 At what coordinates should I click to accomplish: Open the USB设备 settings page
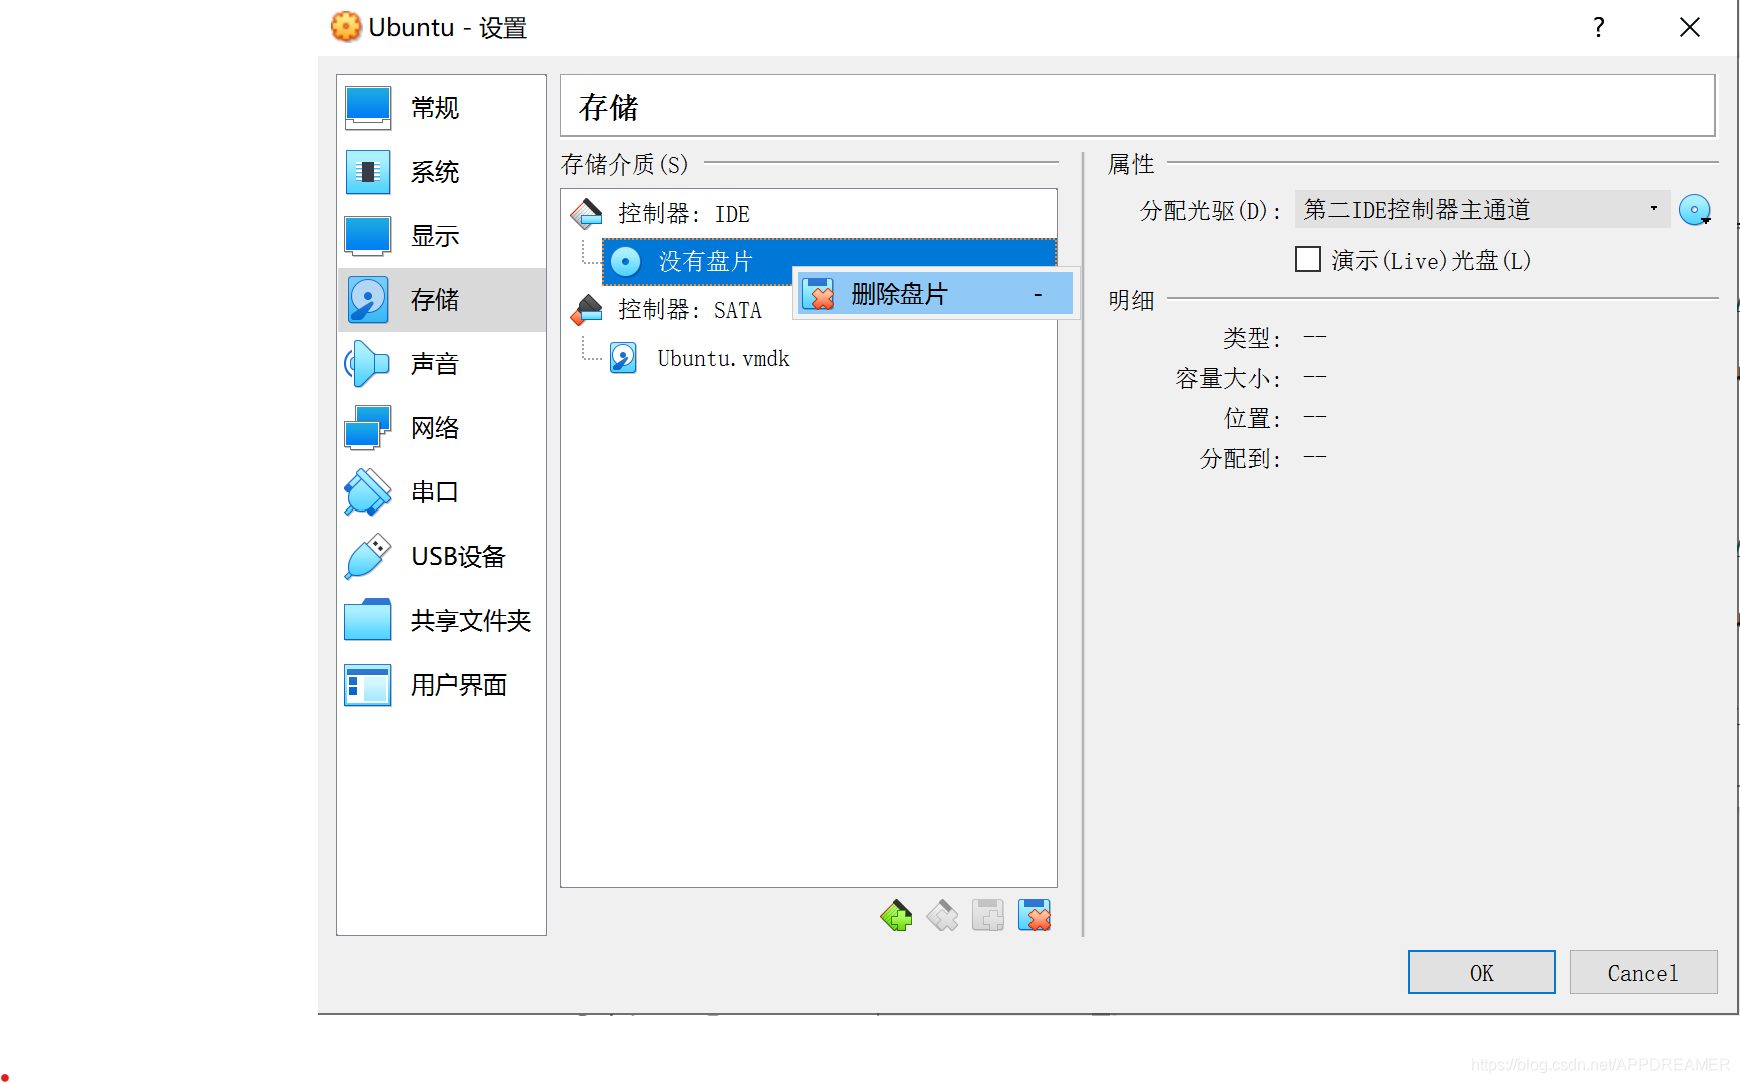(x=441, y=556)
